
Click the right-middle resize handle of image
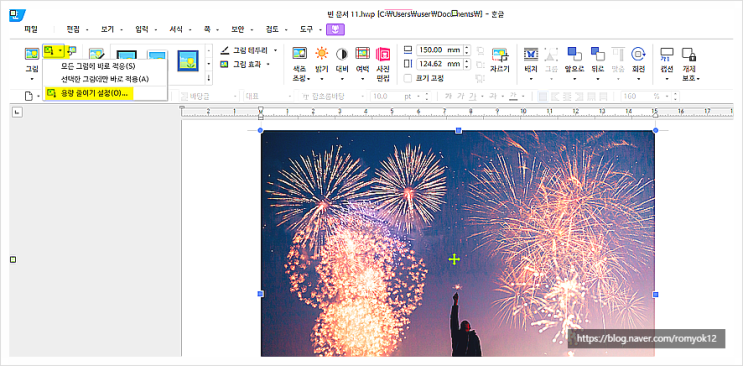coord(655,294)
